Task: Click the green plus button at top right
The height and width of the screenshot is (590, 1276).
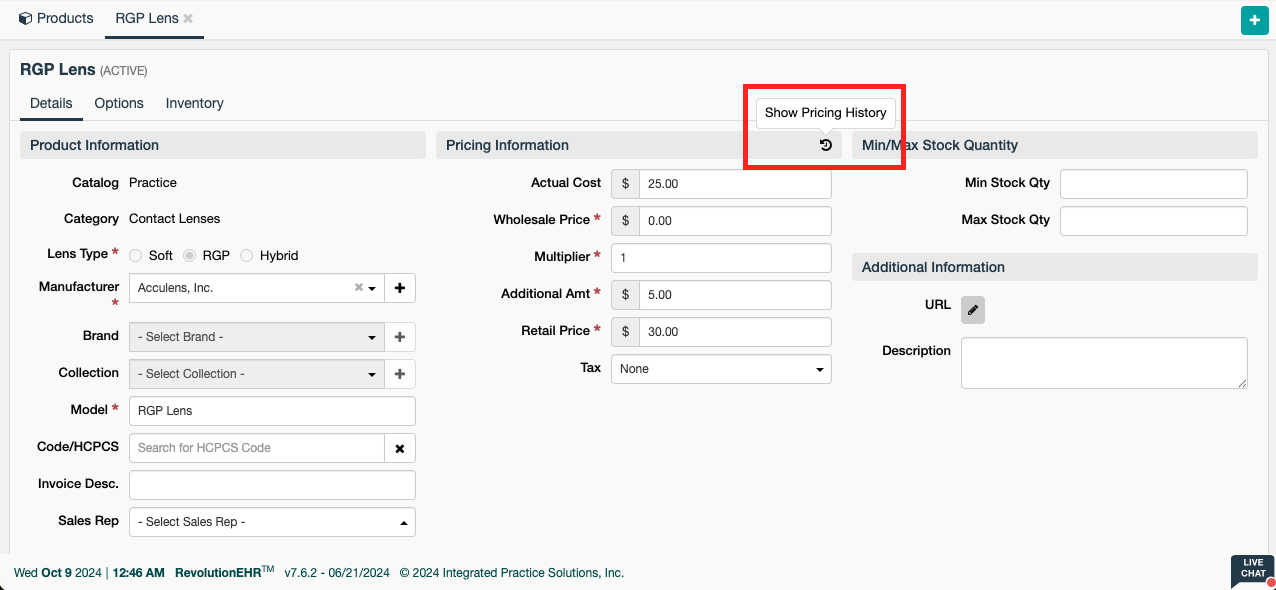Action: point(1254,20)
